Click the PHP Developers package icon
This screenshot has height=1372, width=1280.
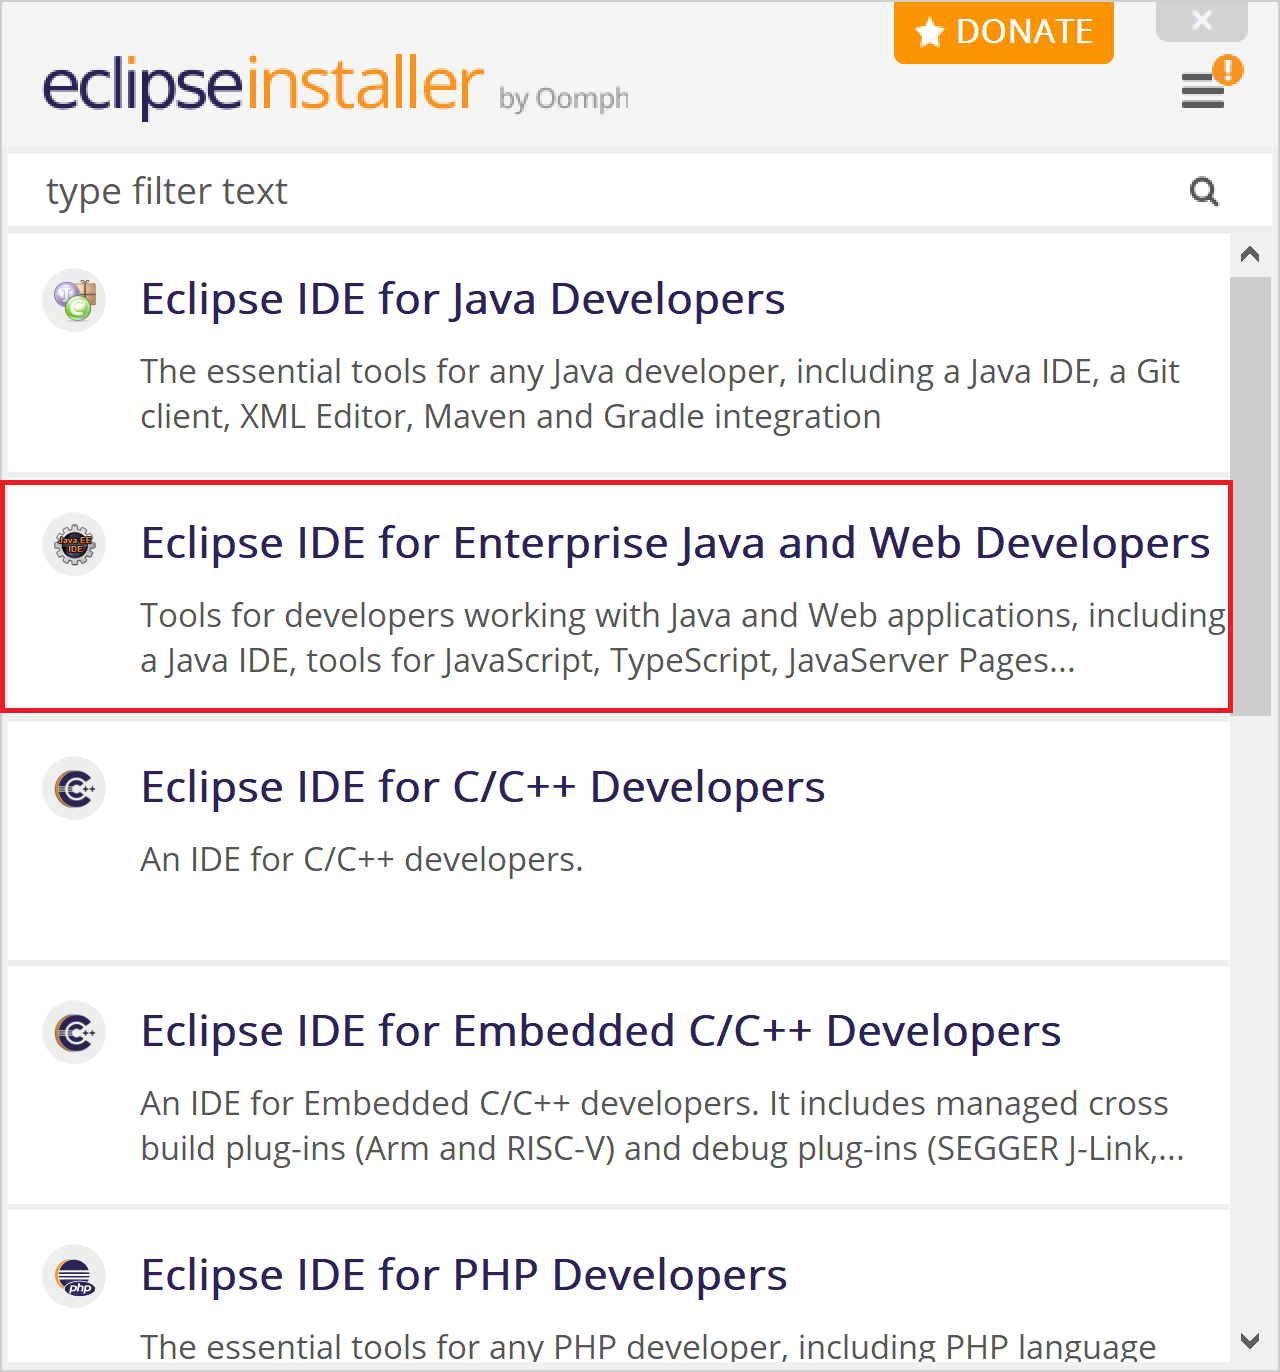(x=75, y=1275)
